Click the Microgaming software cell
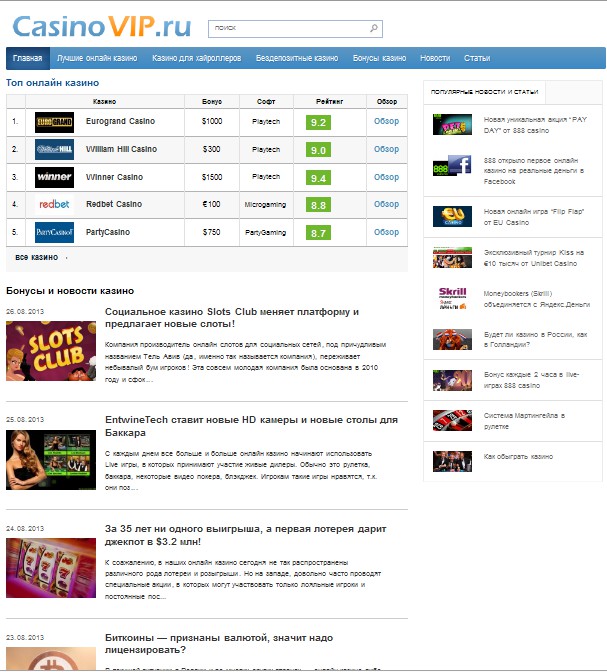 coord(265,204)
